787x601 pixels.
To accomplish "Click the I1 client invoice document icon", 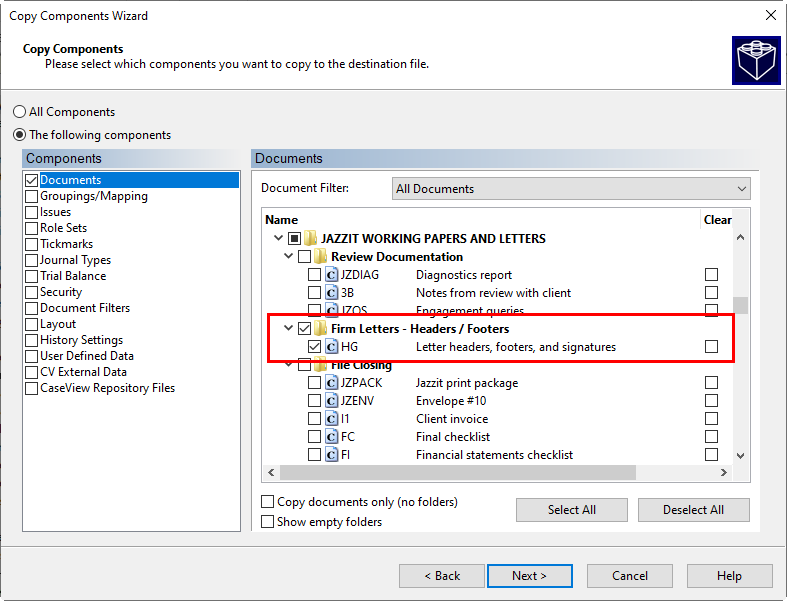I will coord(331,419).
